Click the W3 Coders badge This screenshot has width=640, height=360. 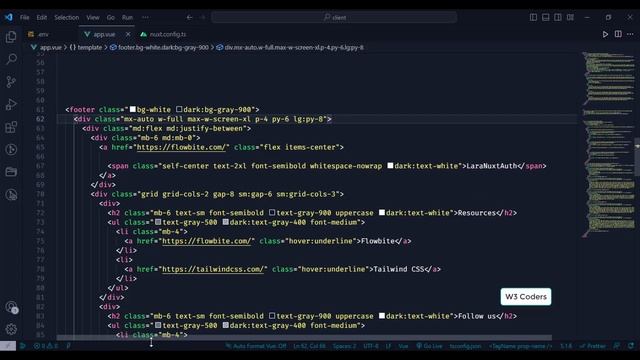click(x=526, y=297)
